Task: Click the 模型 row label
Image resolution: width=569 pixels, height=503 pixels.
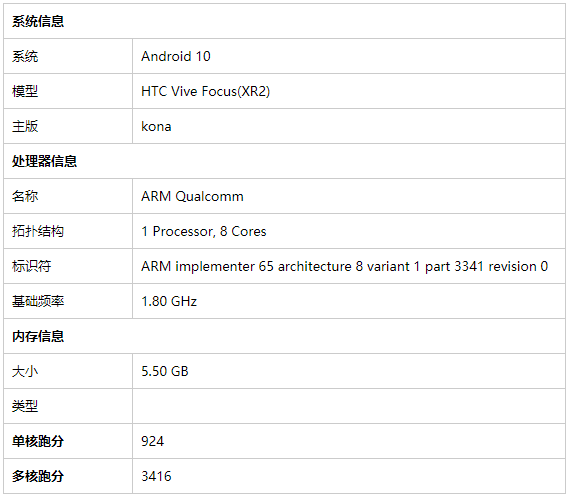Action: [x=25, y=91]
